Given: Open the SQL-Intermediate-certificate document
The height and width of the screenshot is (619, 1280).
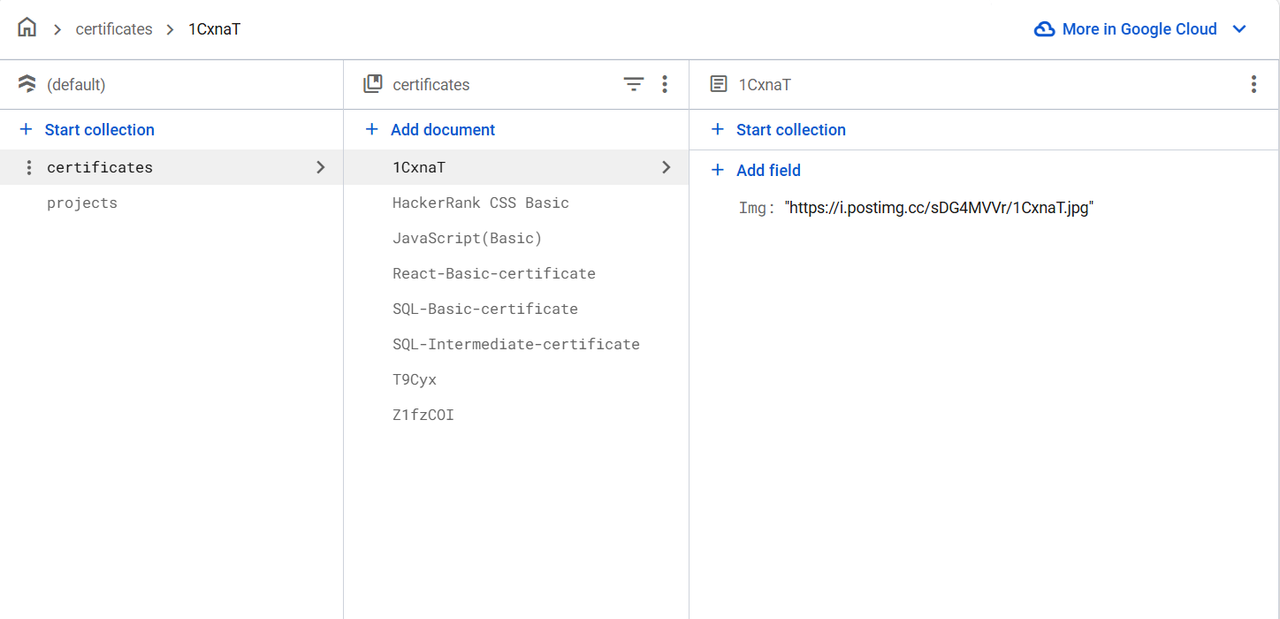Looking at the screenshot, I should (516, 344).
